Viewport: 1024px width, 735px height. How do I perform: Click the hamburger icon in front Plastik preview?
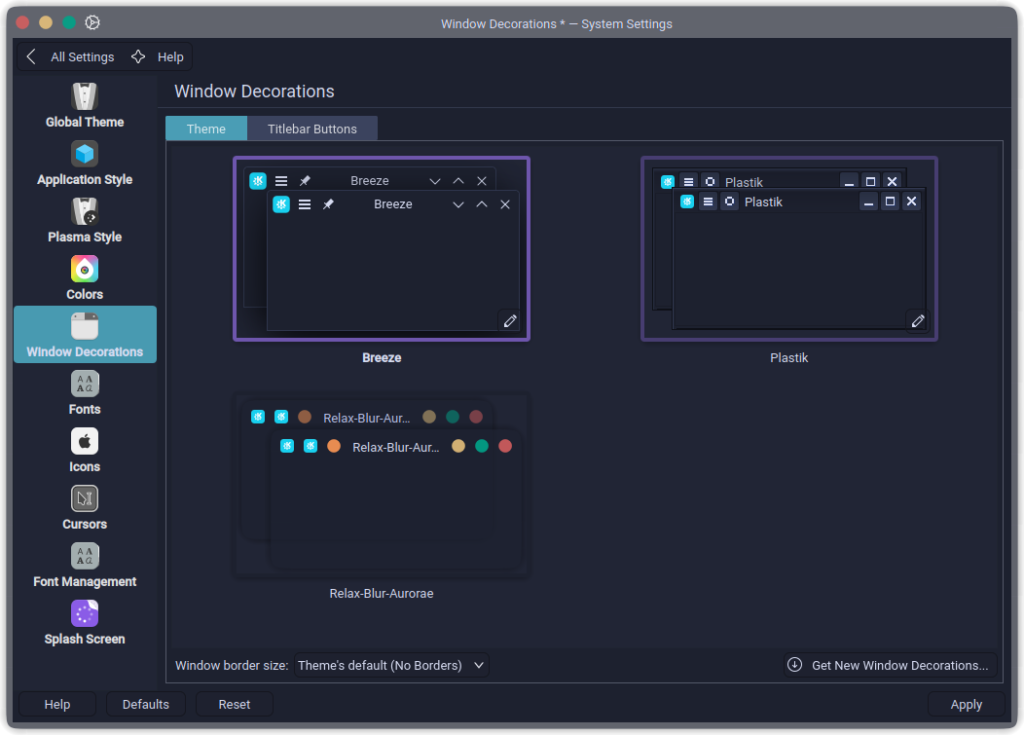(x=707, y=202)
